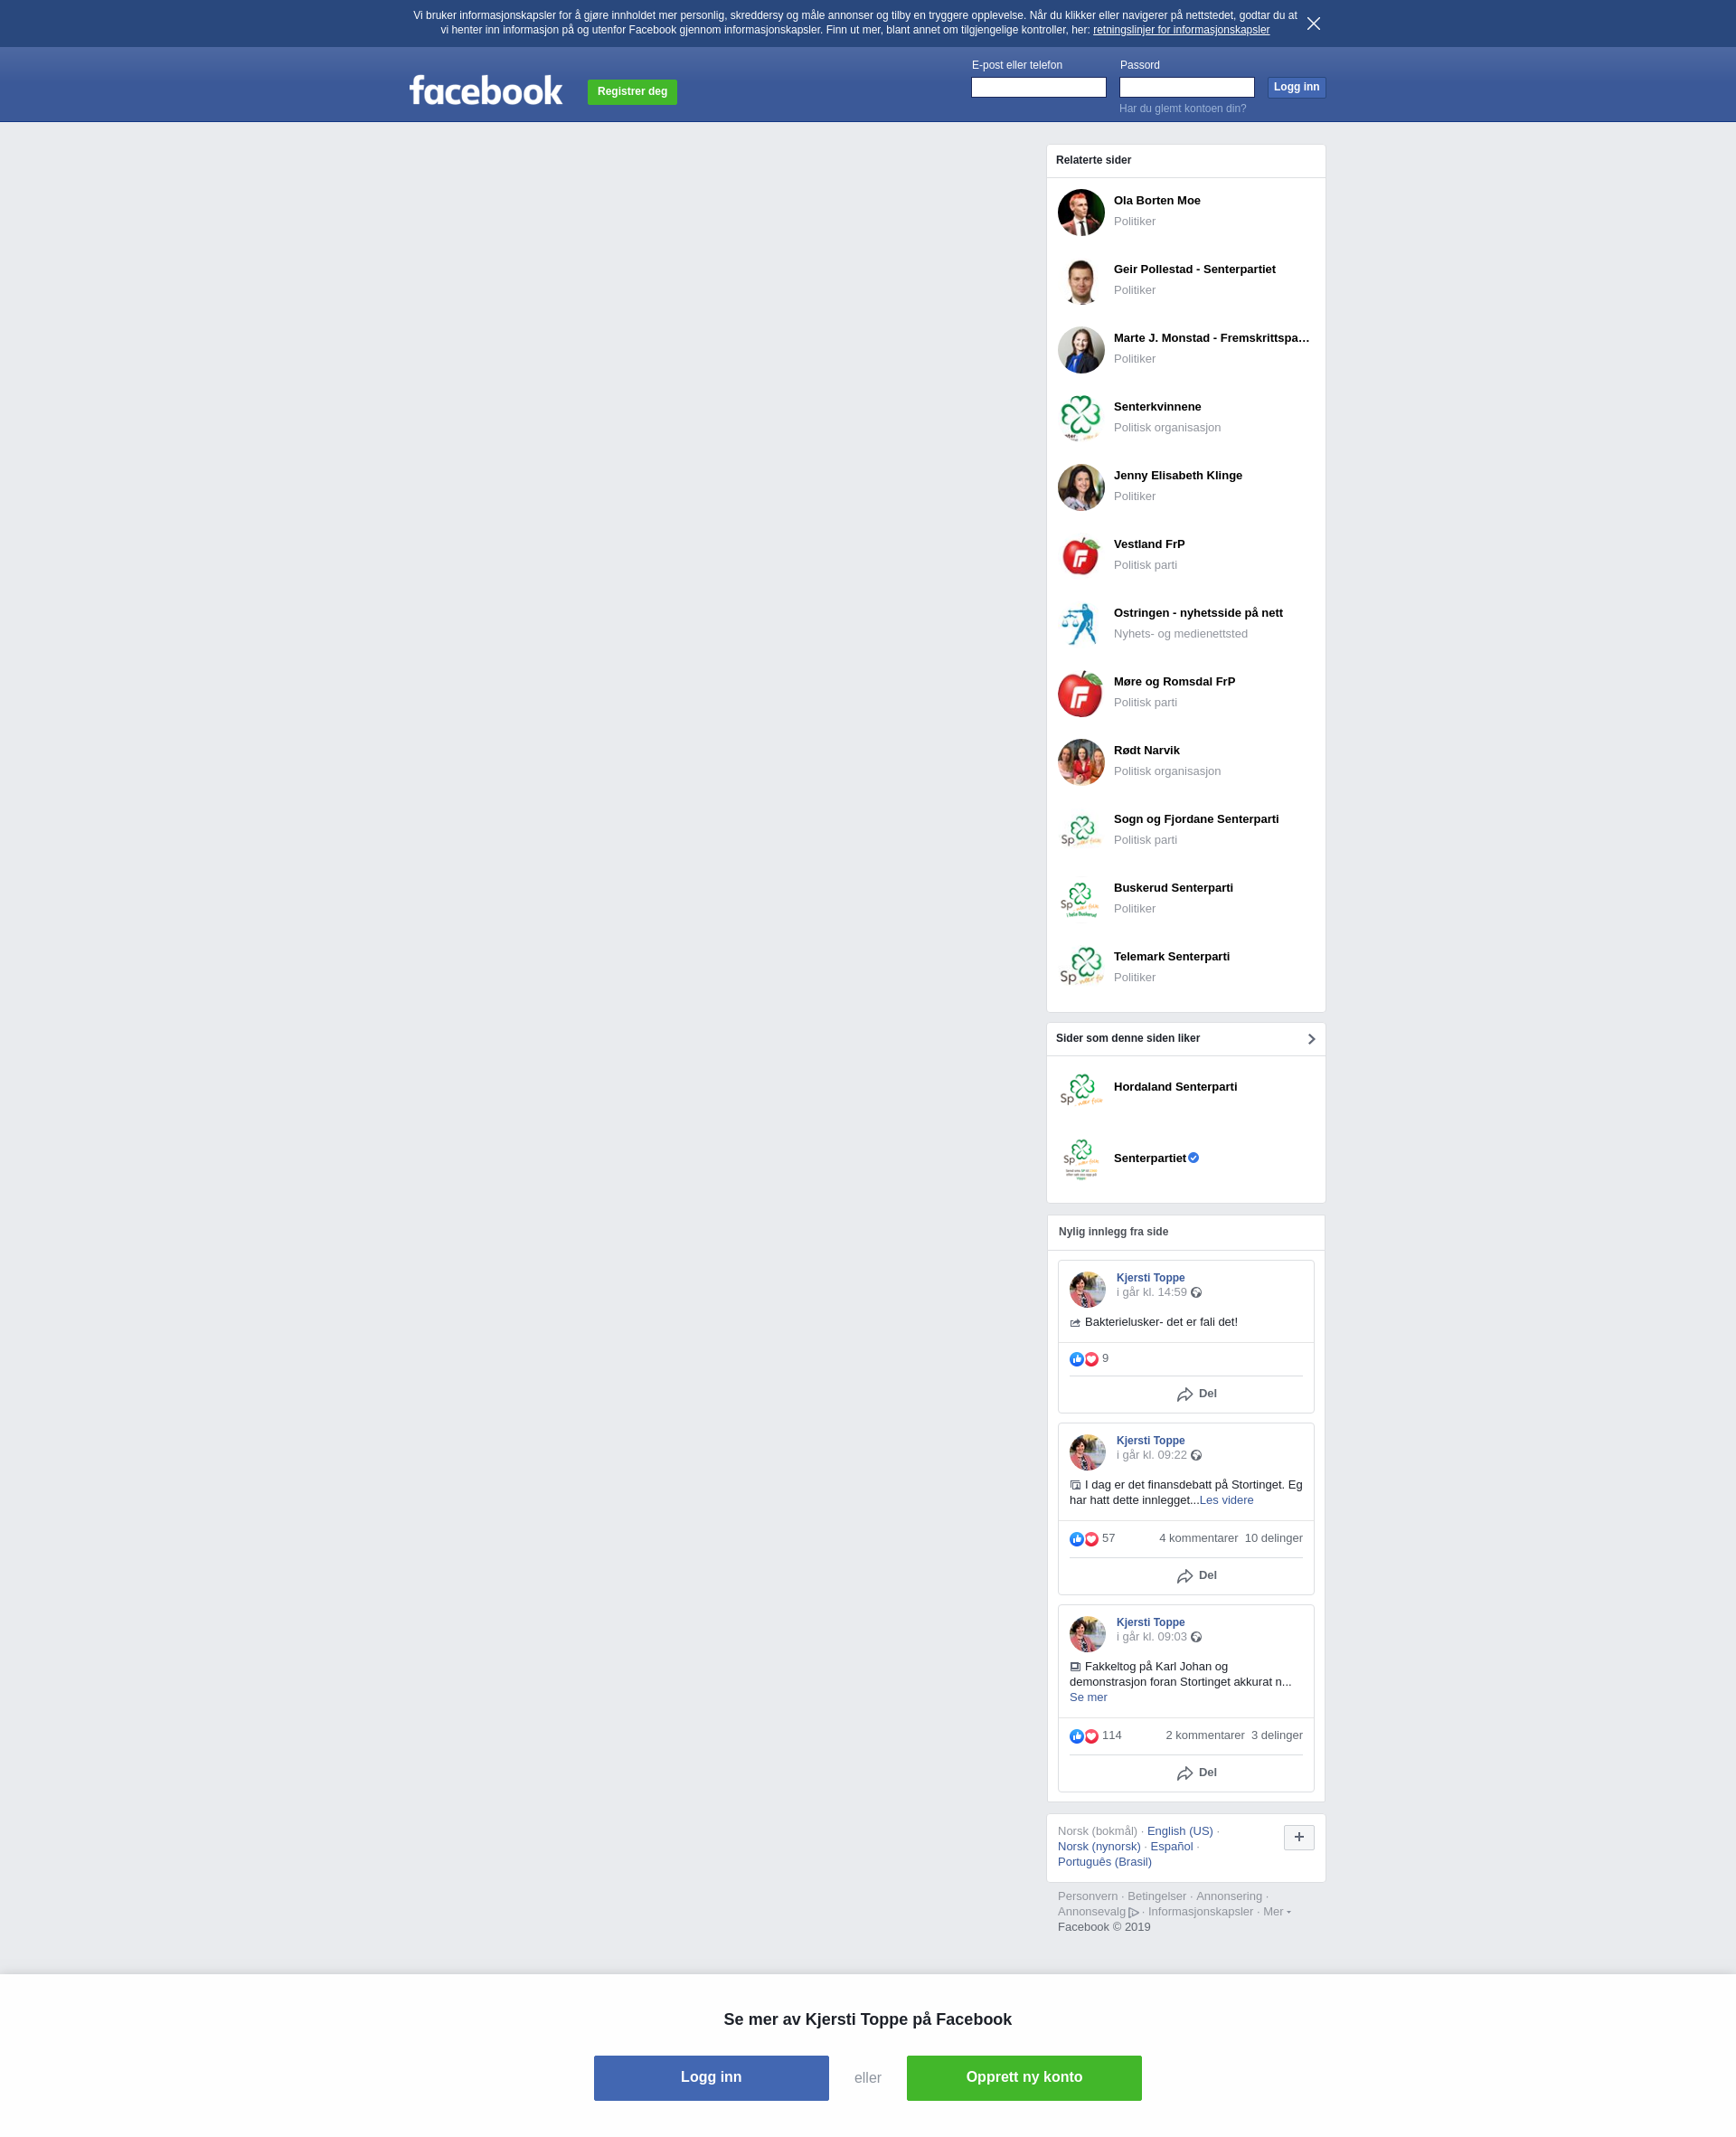Open Senterkvinnene clover logo page

(x=1081, y=418)
